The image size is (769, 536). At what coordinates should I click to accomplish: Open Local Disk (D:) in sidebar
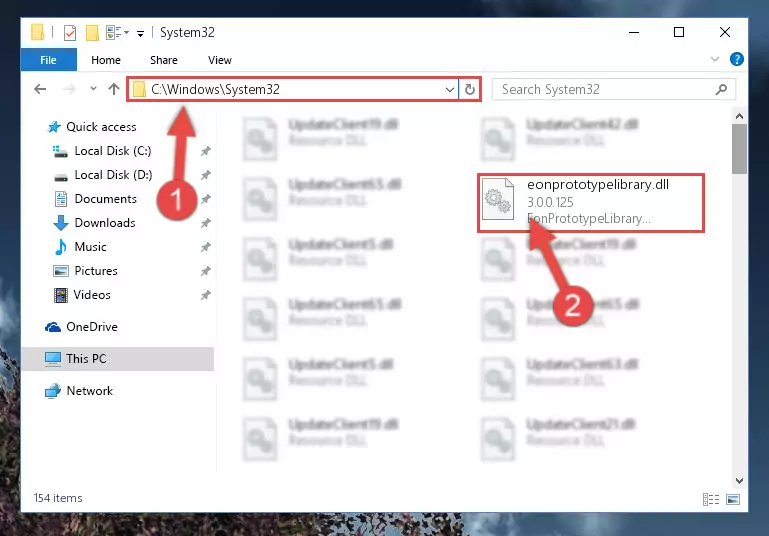click(103, 175)
